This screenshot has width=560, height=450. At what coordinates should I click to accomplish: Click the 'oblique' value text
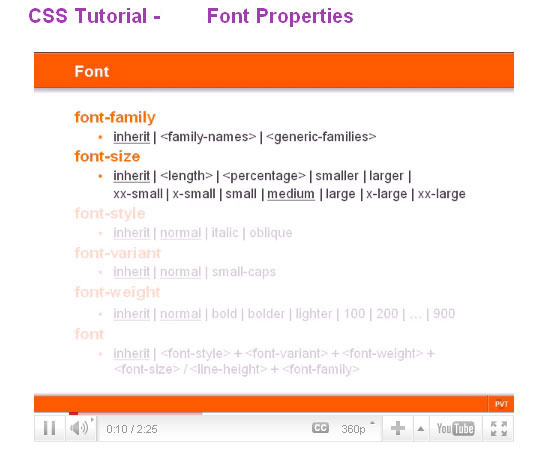coord(271,233)
